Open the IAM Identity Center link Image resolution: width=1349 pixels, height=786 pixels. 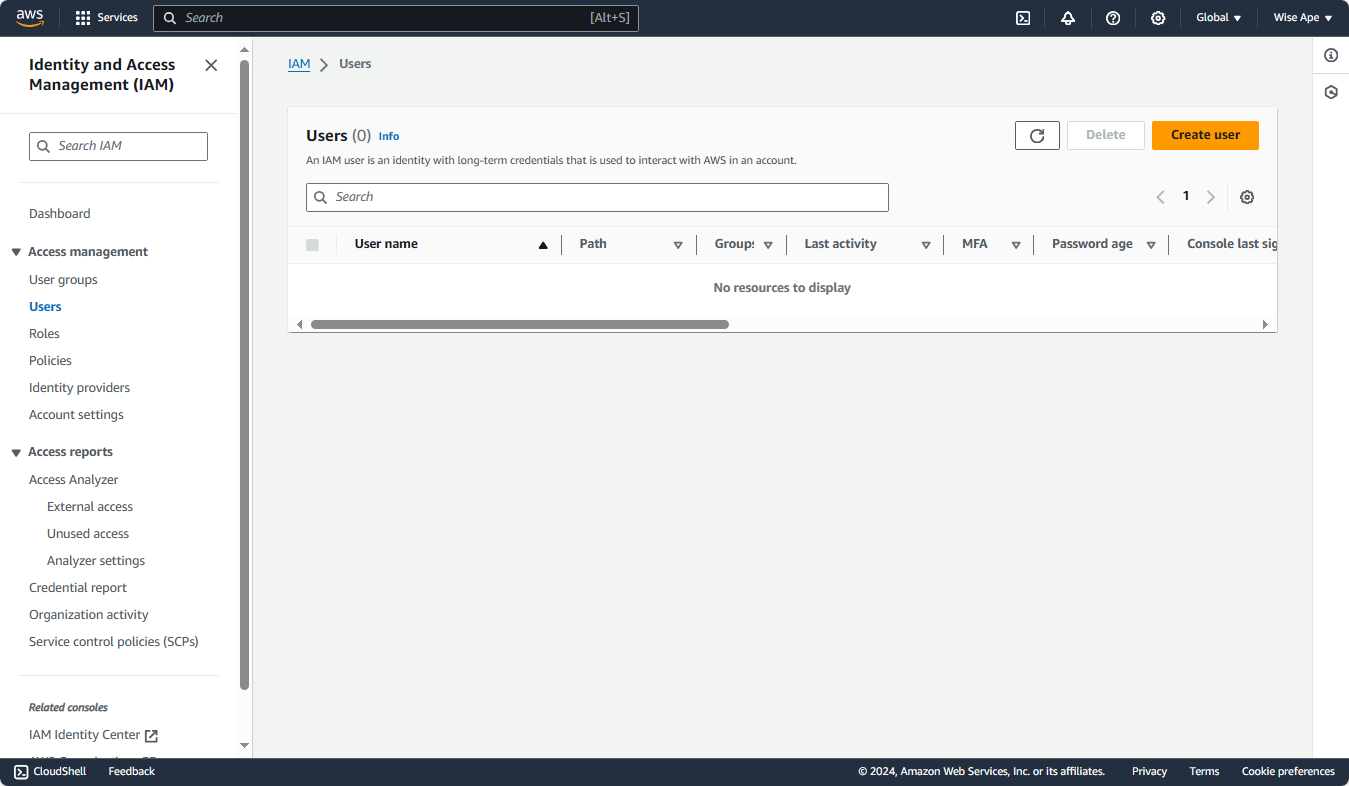[x=85, y=735]
